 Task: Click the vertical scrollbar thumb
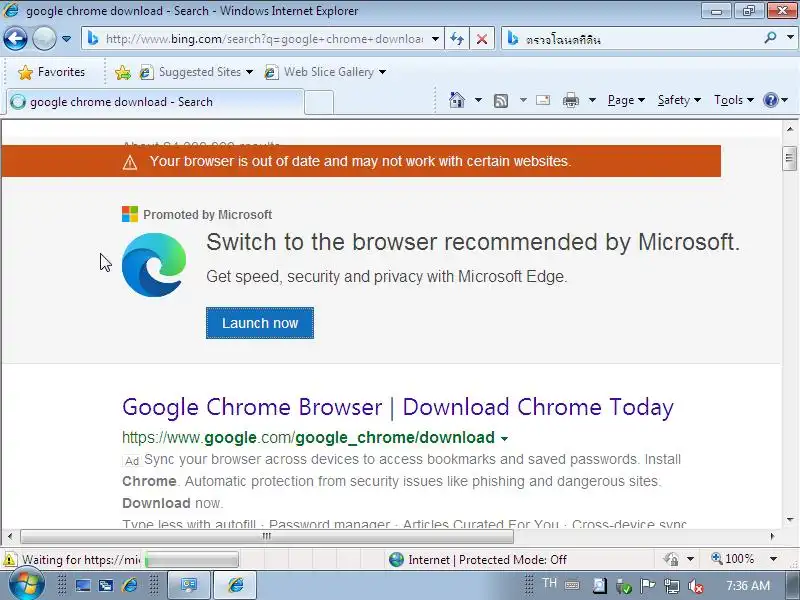pyautogui.click(x=790, y=158)
